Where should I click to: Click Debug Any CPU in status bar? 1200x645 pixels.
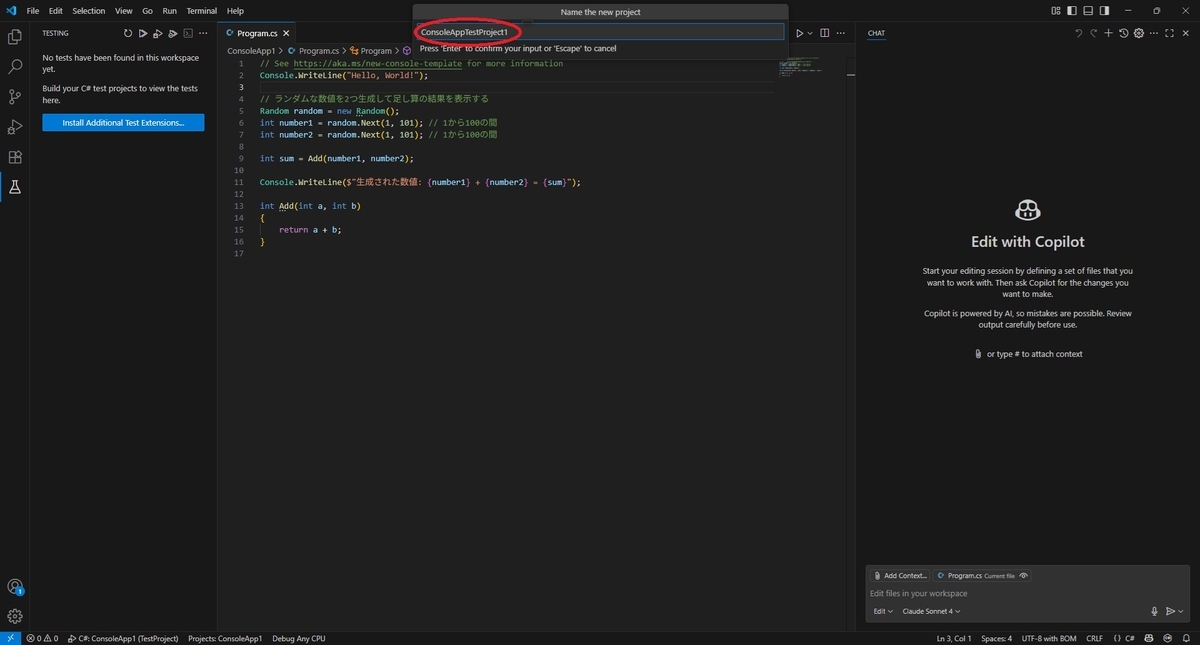click(x=298, y=638)
